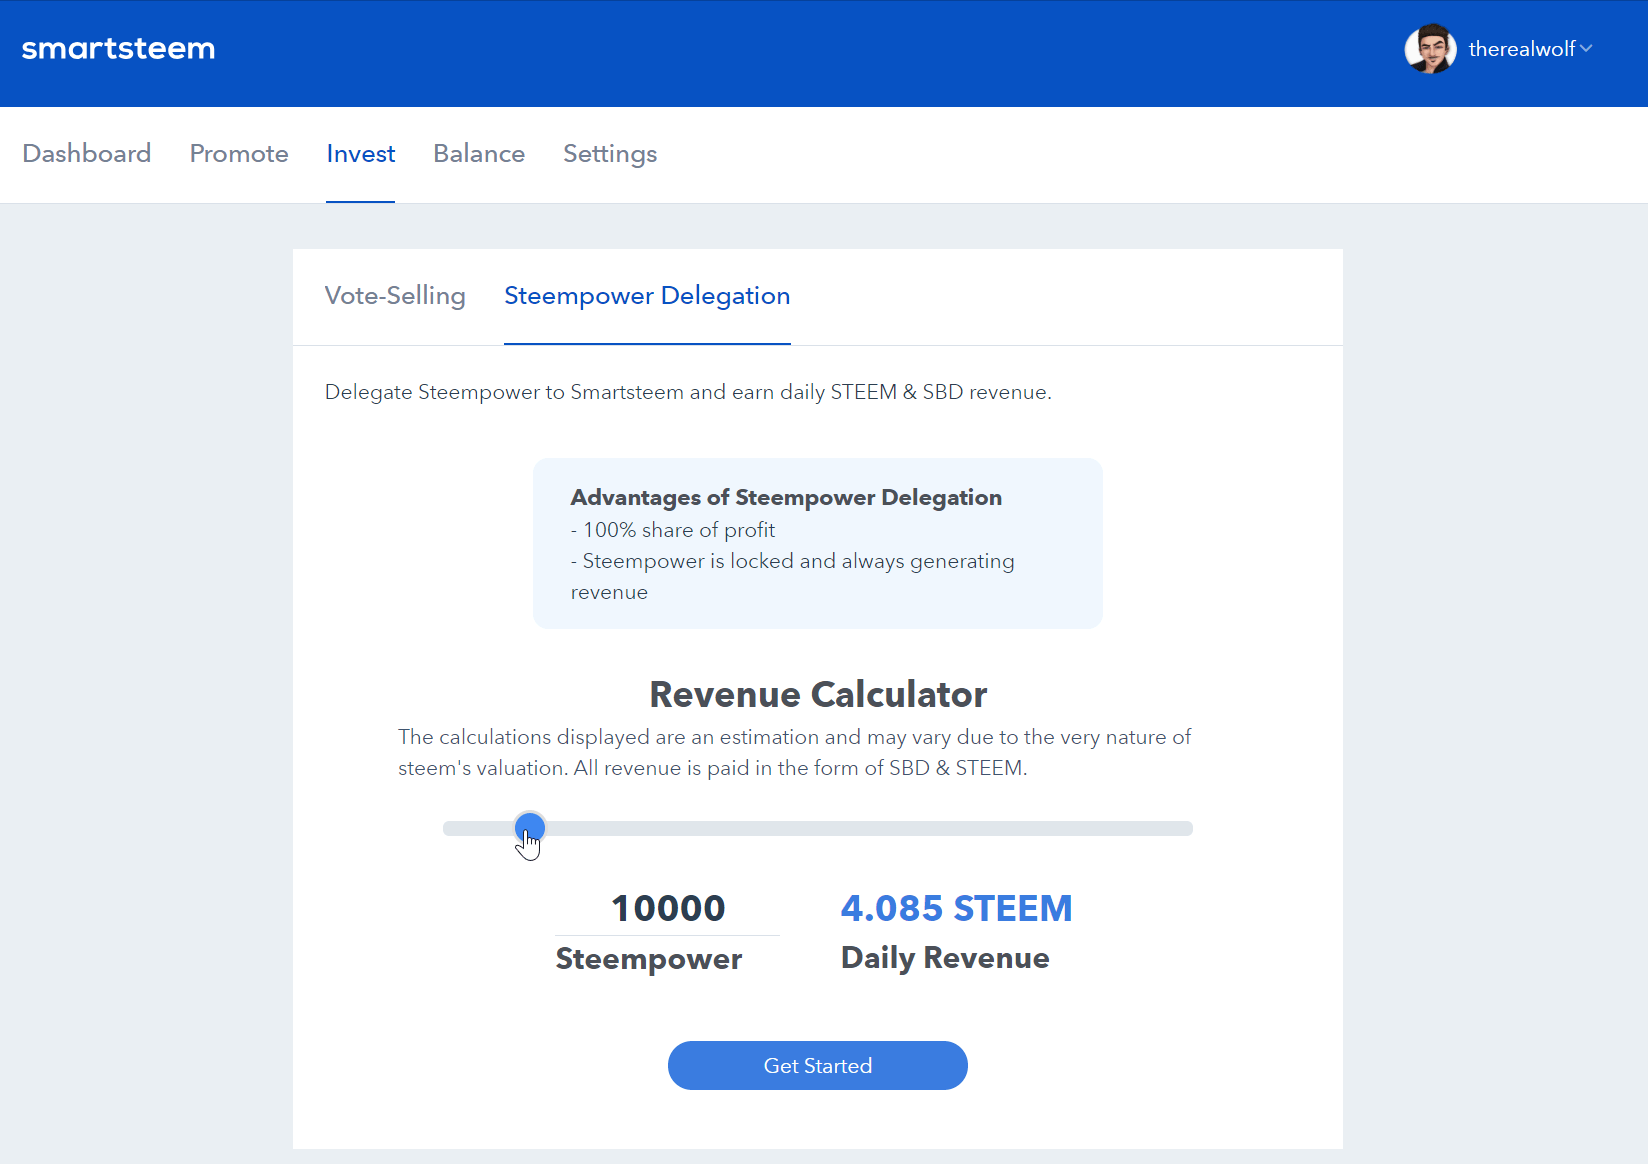Switch to the Balance tab
This screenshot has width=1648, height=1164.
pos(479,153)
